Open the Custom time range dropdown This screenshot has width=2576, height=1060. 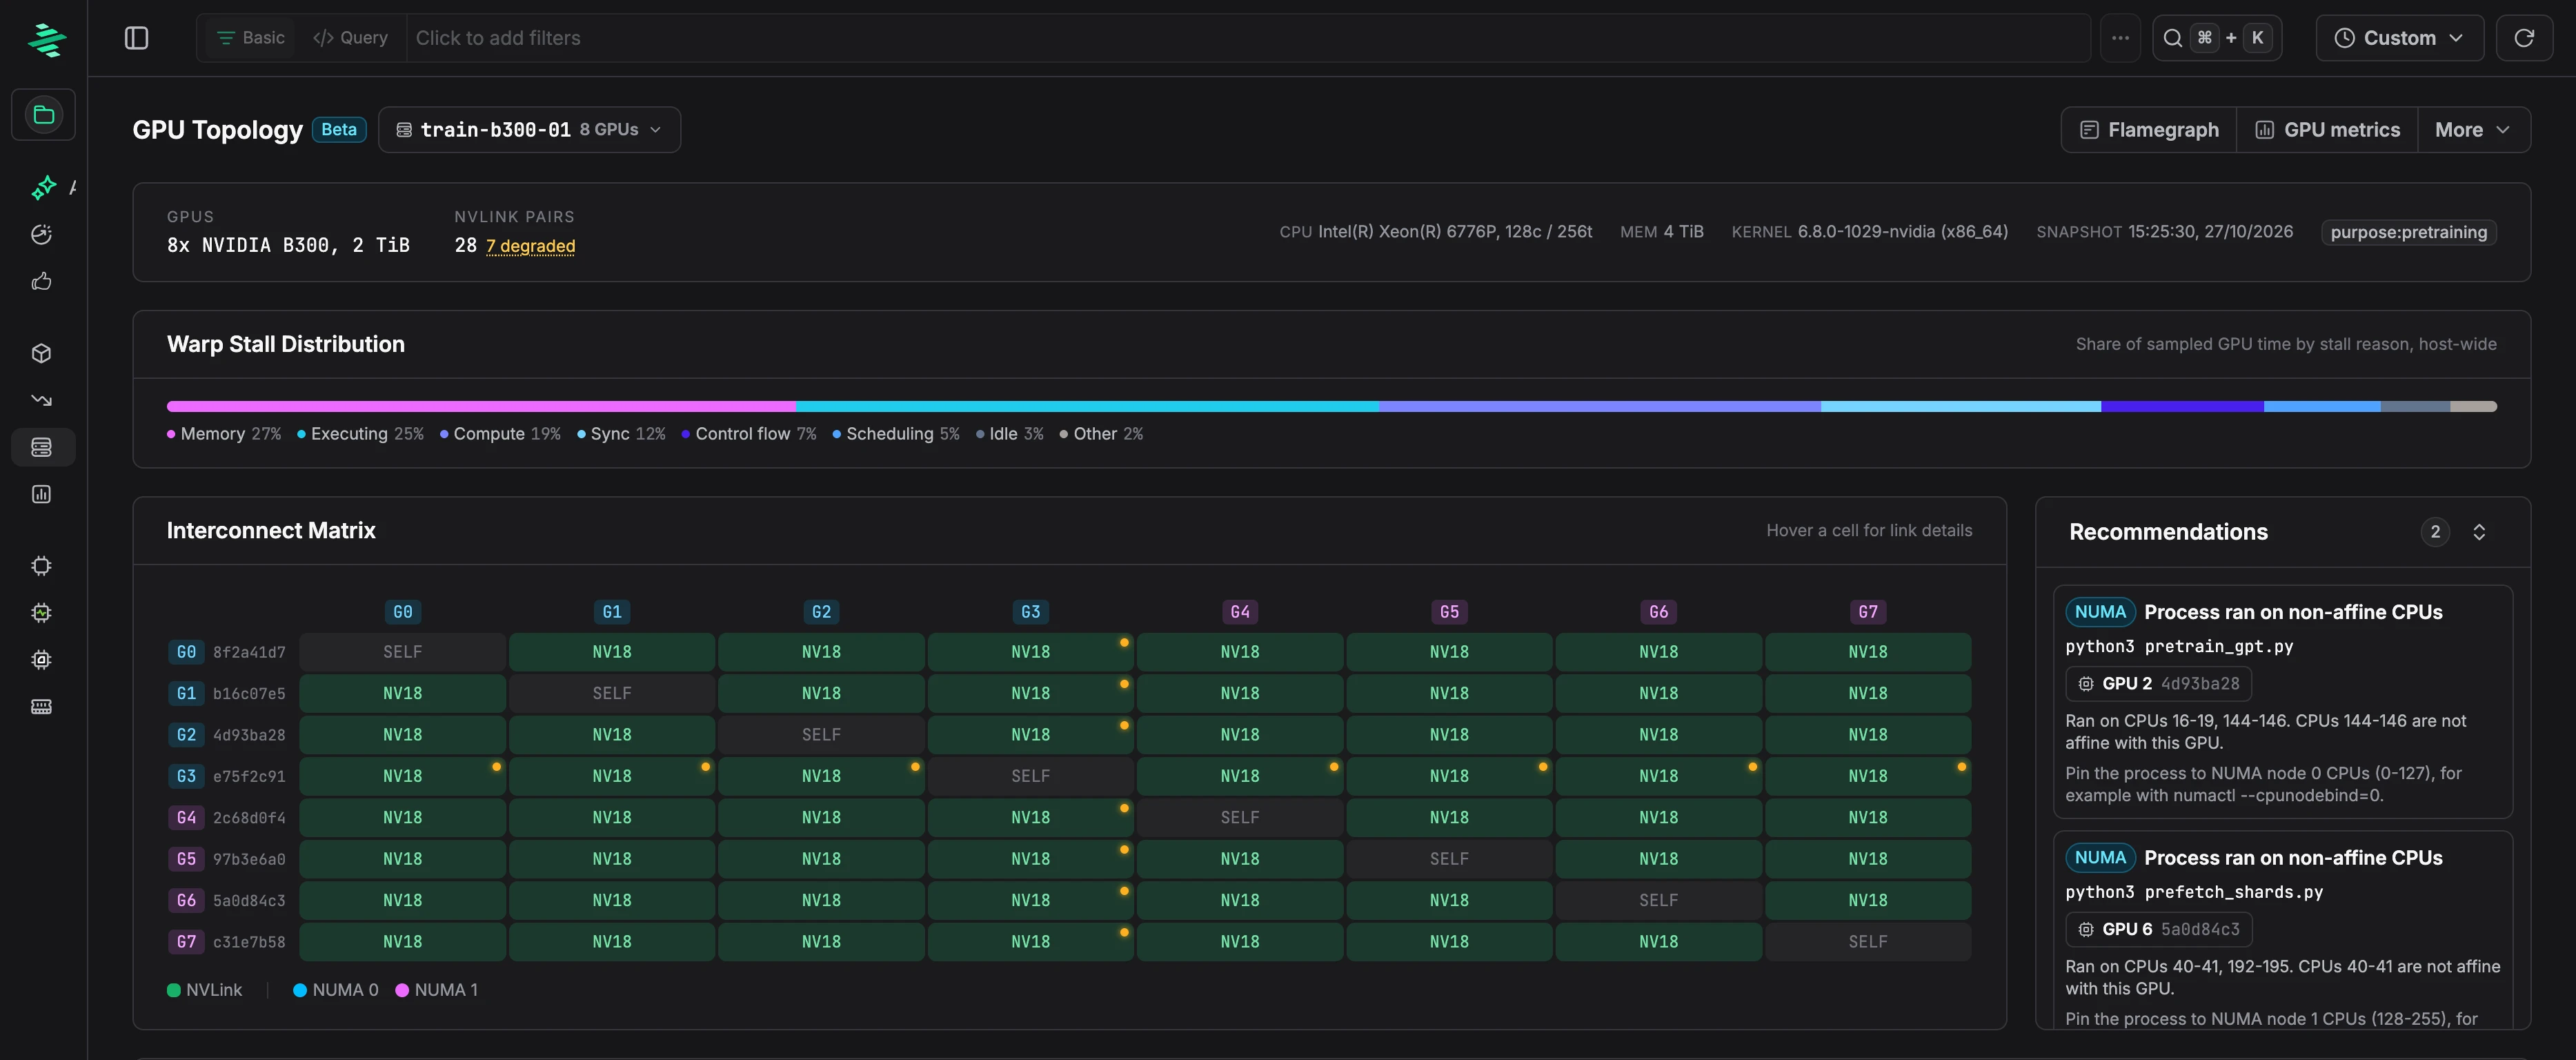2399,38
